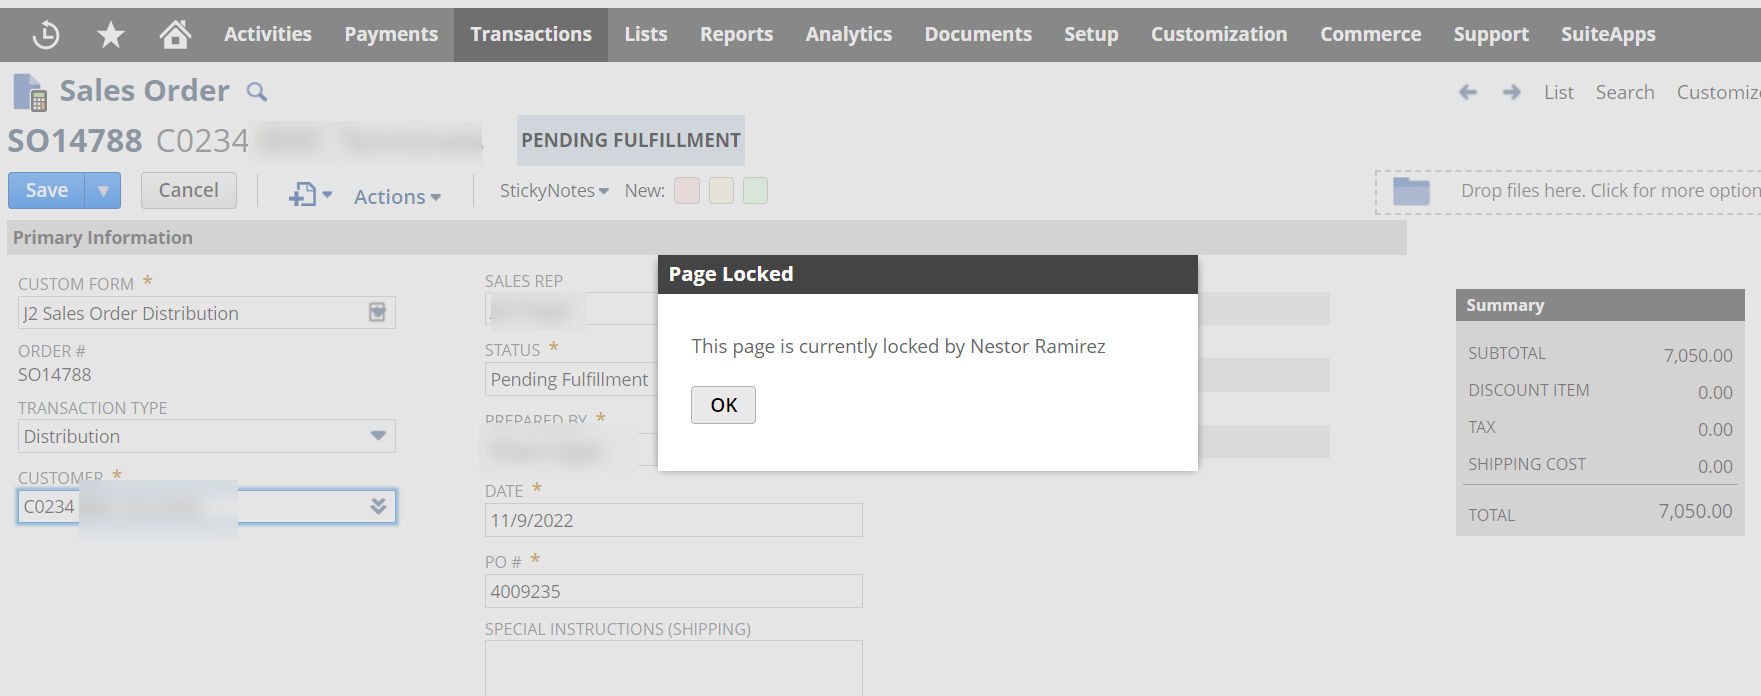The height and width of the screenshot is (696, 1761).
Task: Navigate to previous record with left arrow
Action: (1467, 92)
